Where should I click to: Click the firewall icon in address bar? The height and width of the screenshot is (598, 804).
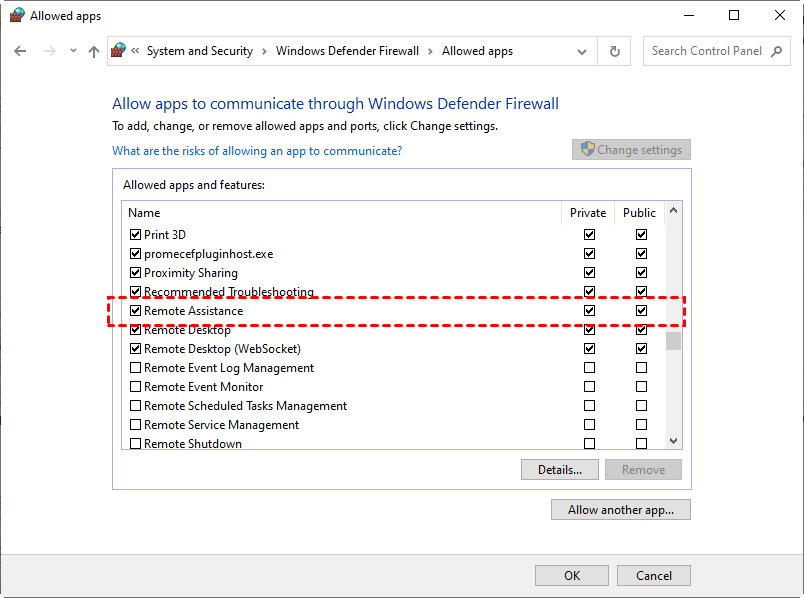(x=119, y=51)
